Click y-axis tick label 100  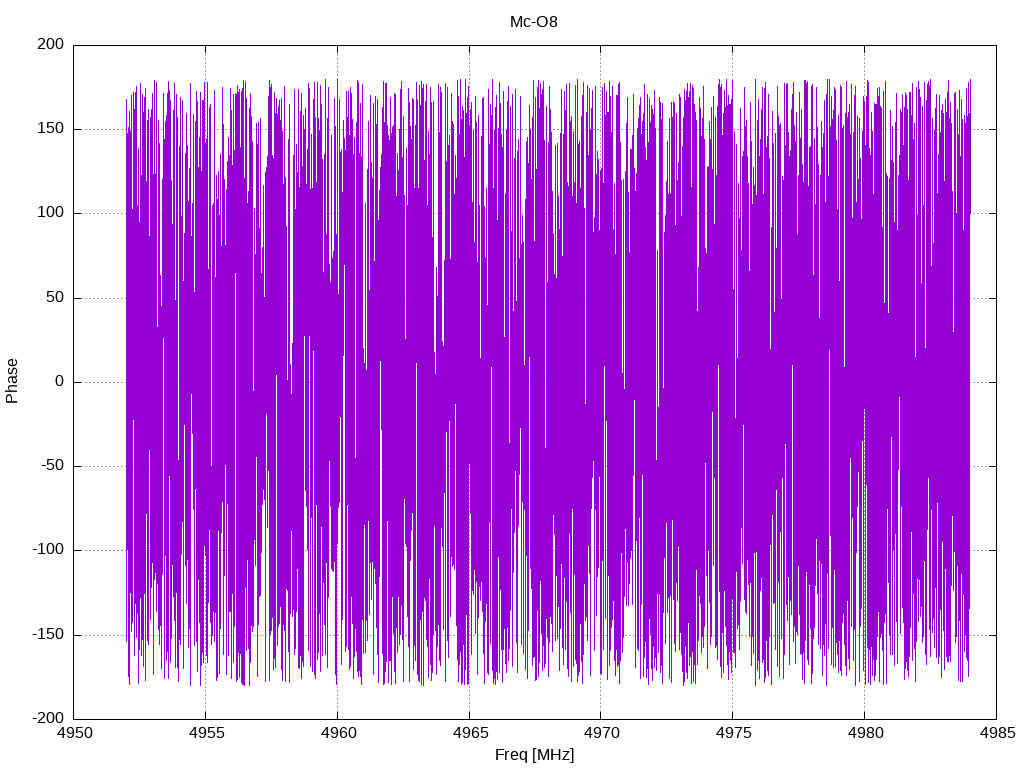[x=51, y=213]
